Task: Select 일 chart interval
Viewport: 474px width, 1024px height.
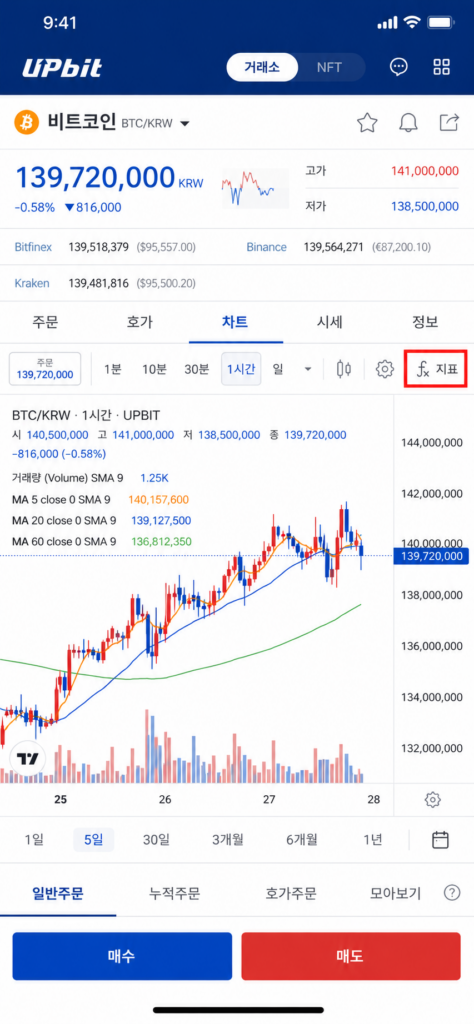Action: [278, 369]
